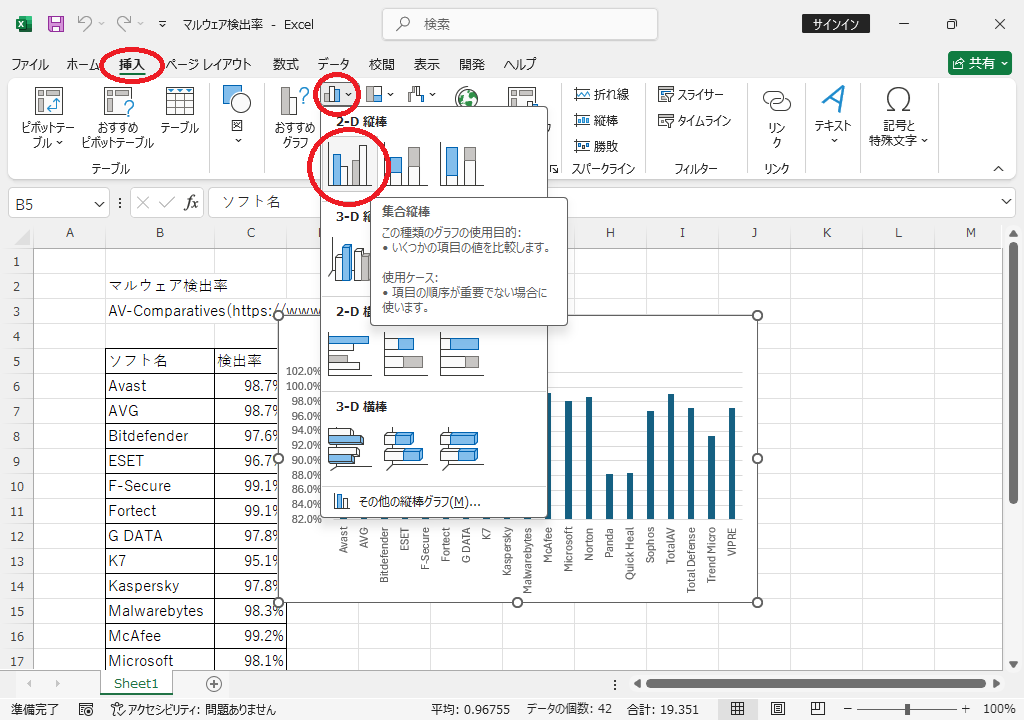Insert 折れ線 sparkline
Image resolution: width=1024 pixels, height=720 pixels.
601,95
